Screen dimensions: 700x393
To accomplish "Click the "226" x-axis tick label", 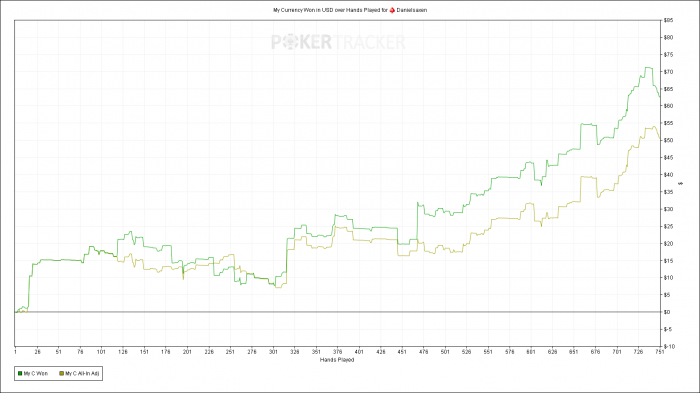I will [209, 352].
